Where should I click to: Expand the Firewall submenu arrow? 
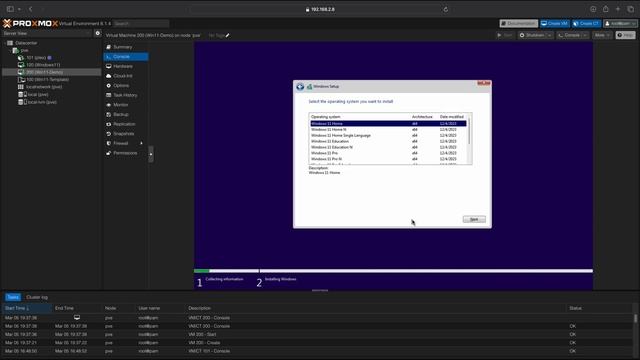tap(142, 143)
